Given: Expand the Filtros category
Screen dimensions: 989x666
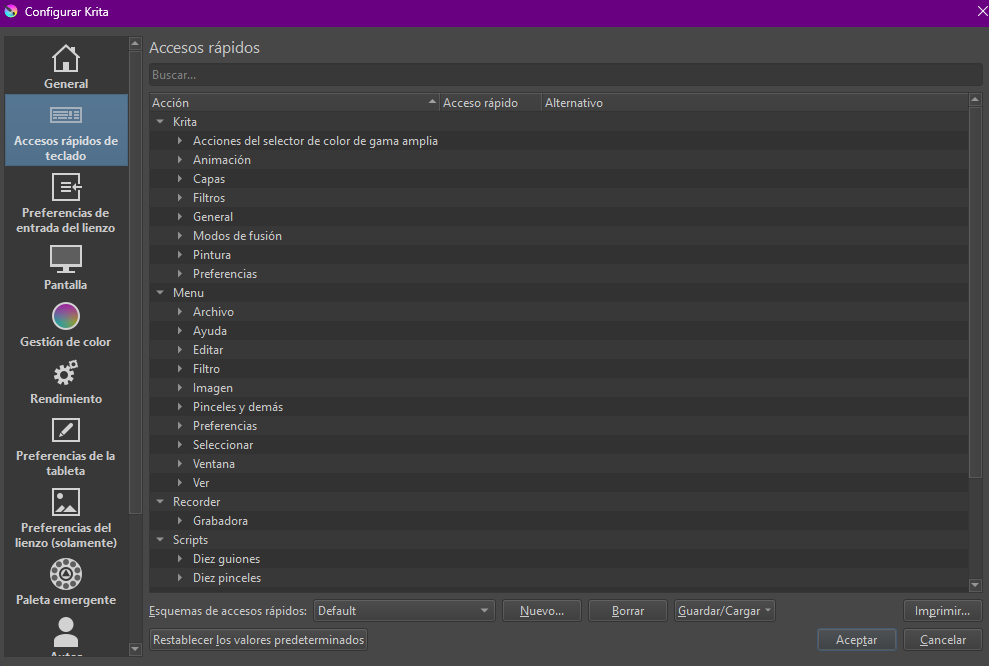Looking at the screenshot, I should 180,197.
